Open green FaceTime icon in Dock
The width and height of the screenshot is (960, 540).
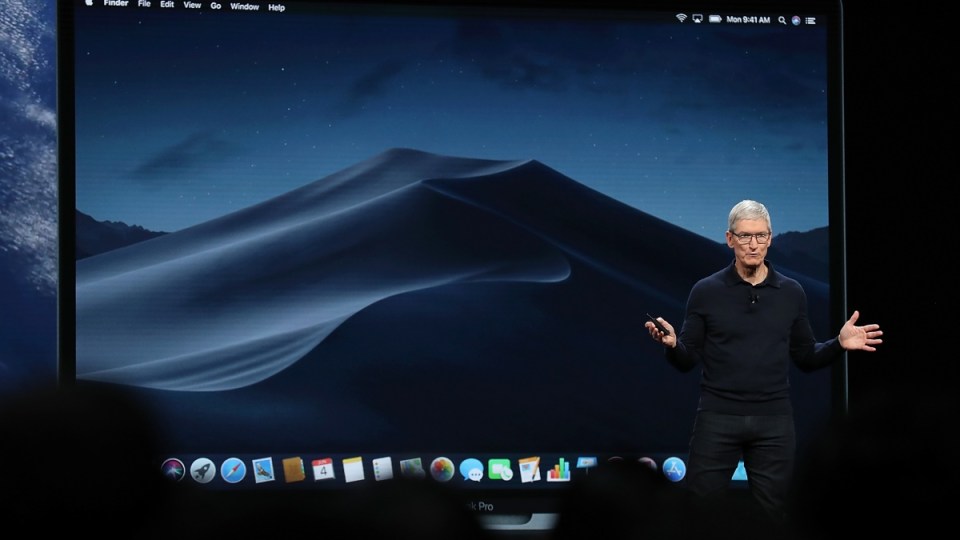[x=500, y=470]
